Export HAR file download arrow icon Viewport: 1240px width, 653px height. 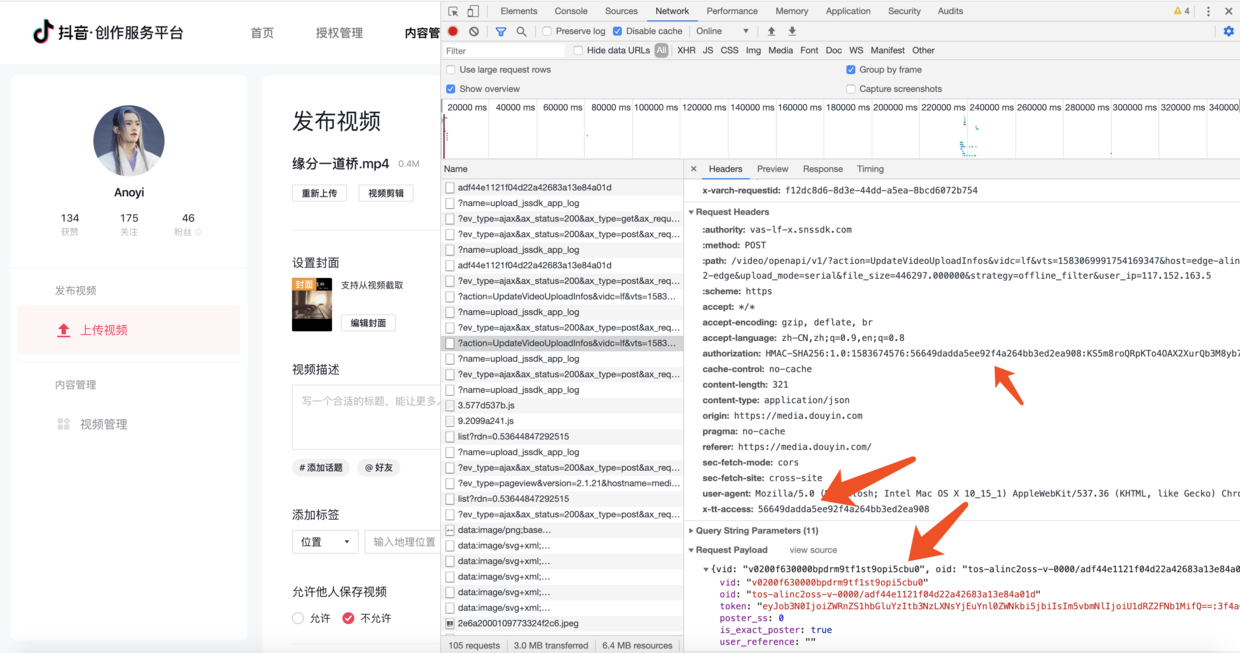pos(792,31)
